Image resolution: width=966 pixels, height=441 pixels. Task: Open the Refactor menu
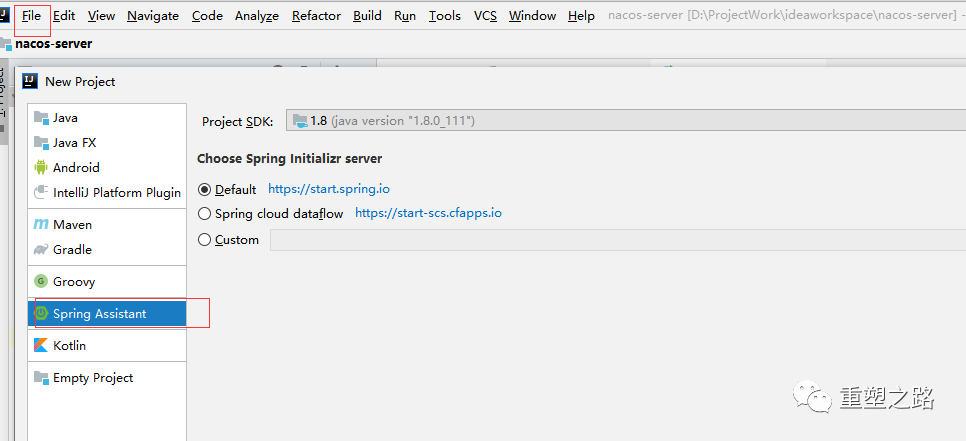(x=316, y=16)
